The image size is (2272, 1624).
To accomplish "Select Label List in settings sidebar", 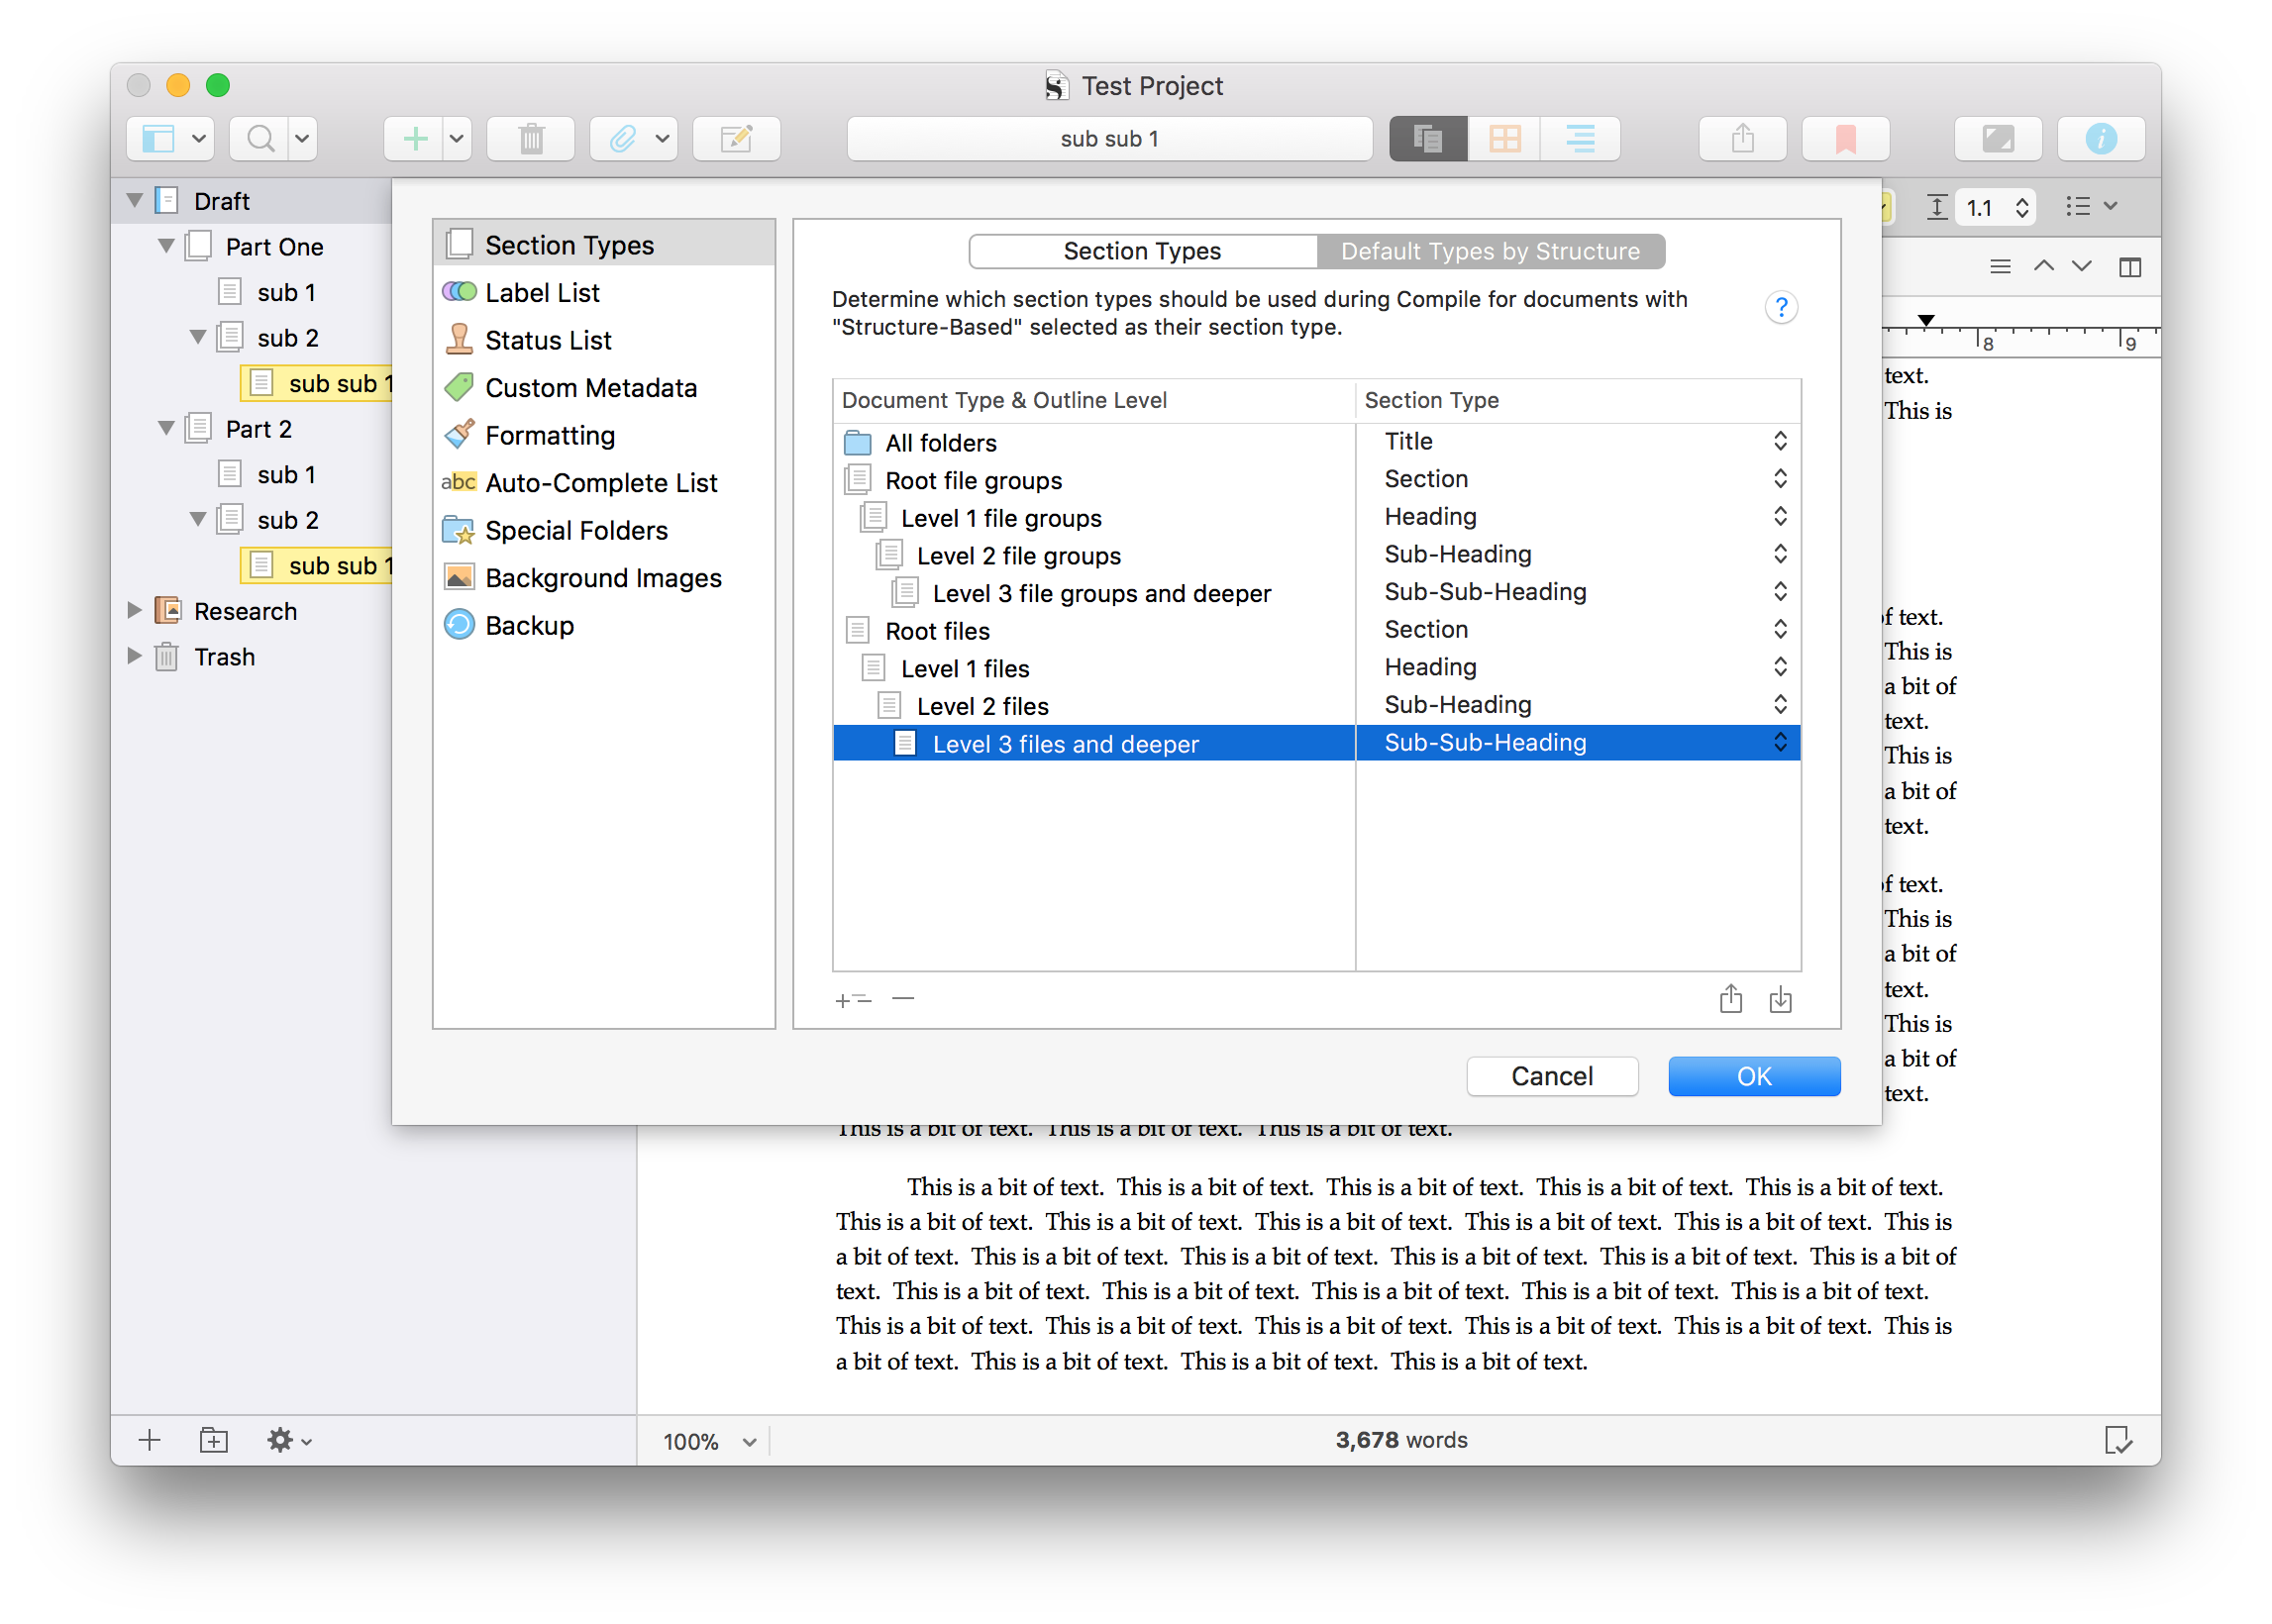I will click(542, 293).
